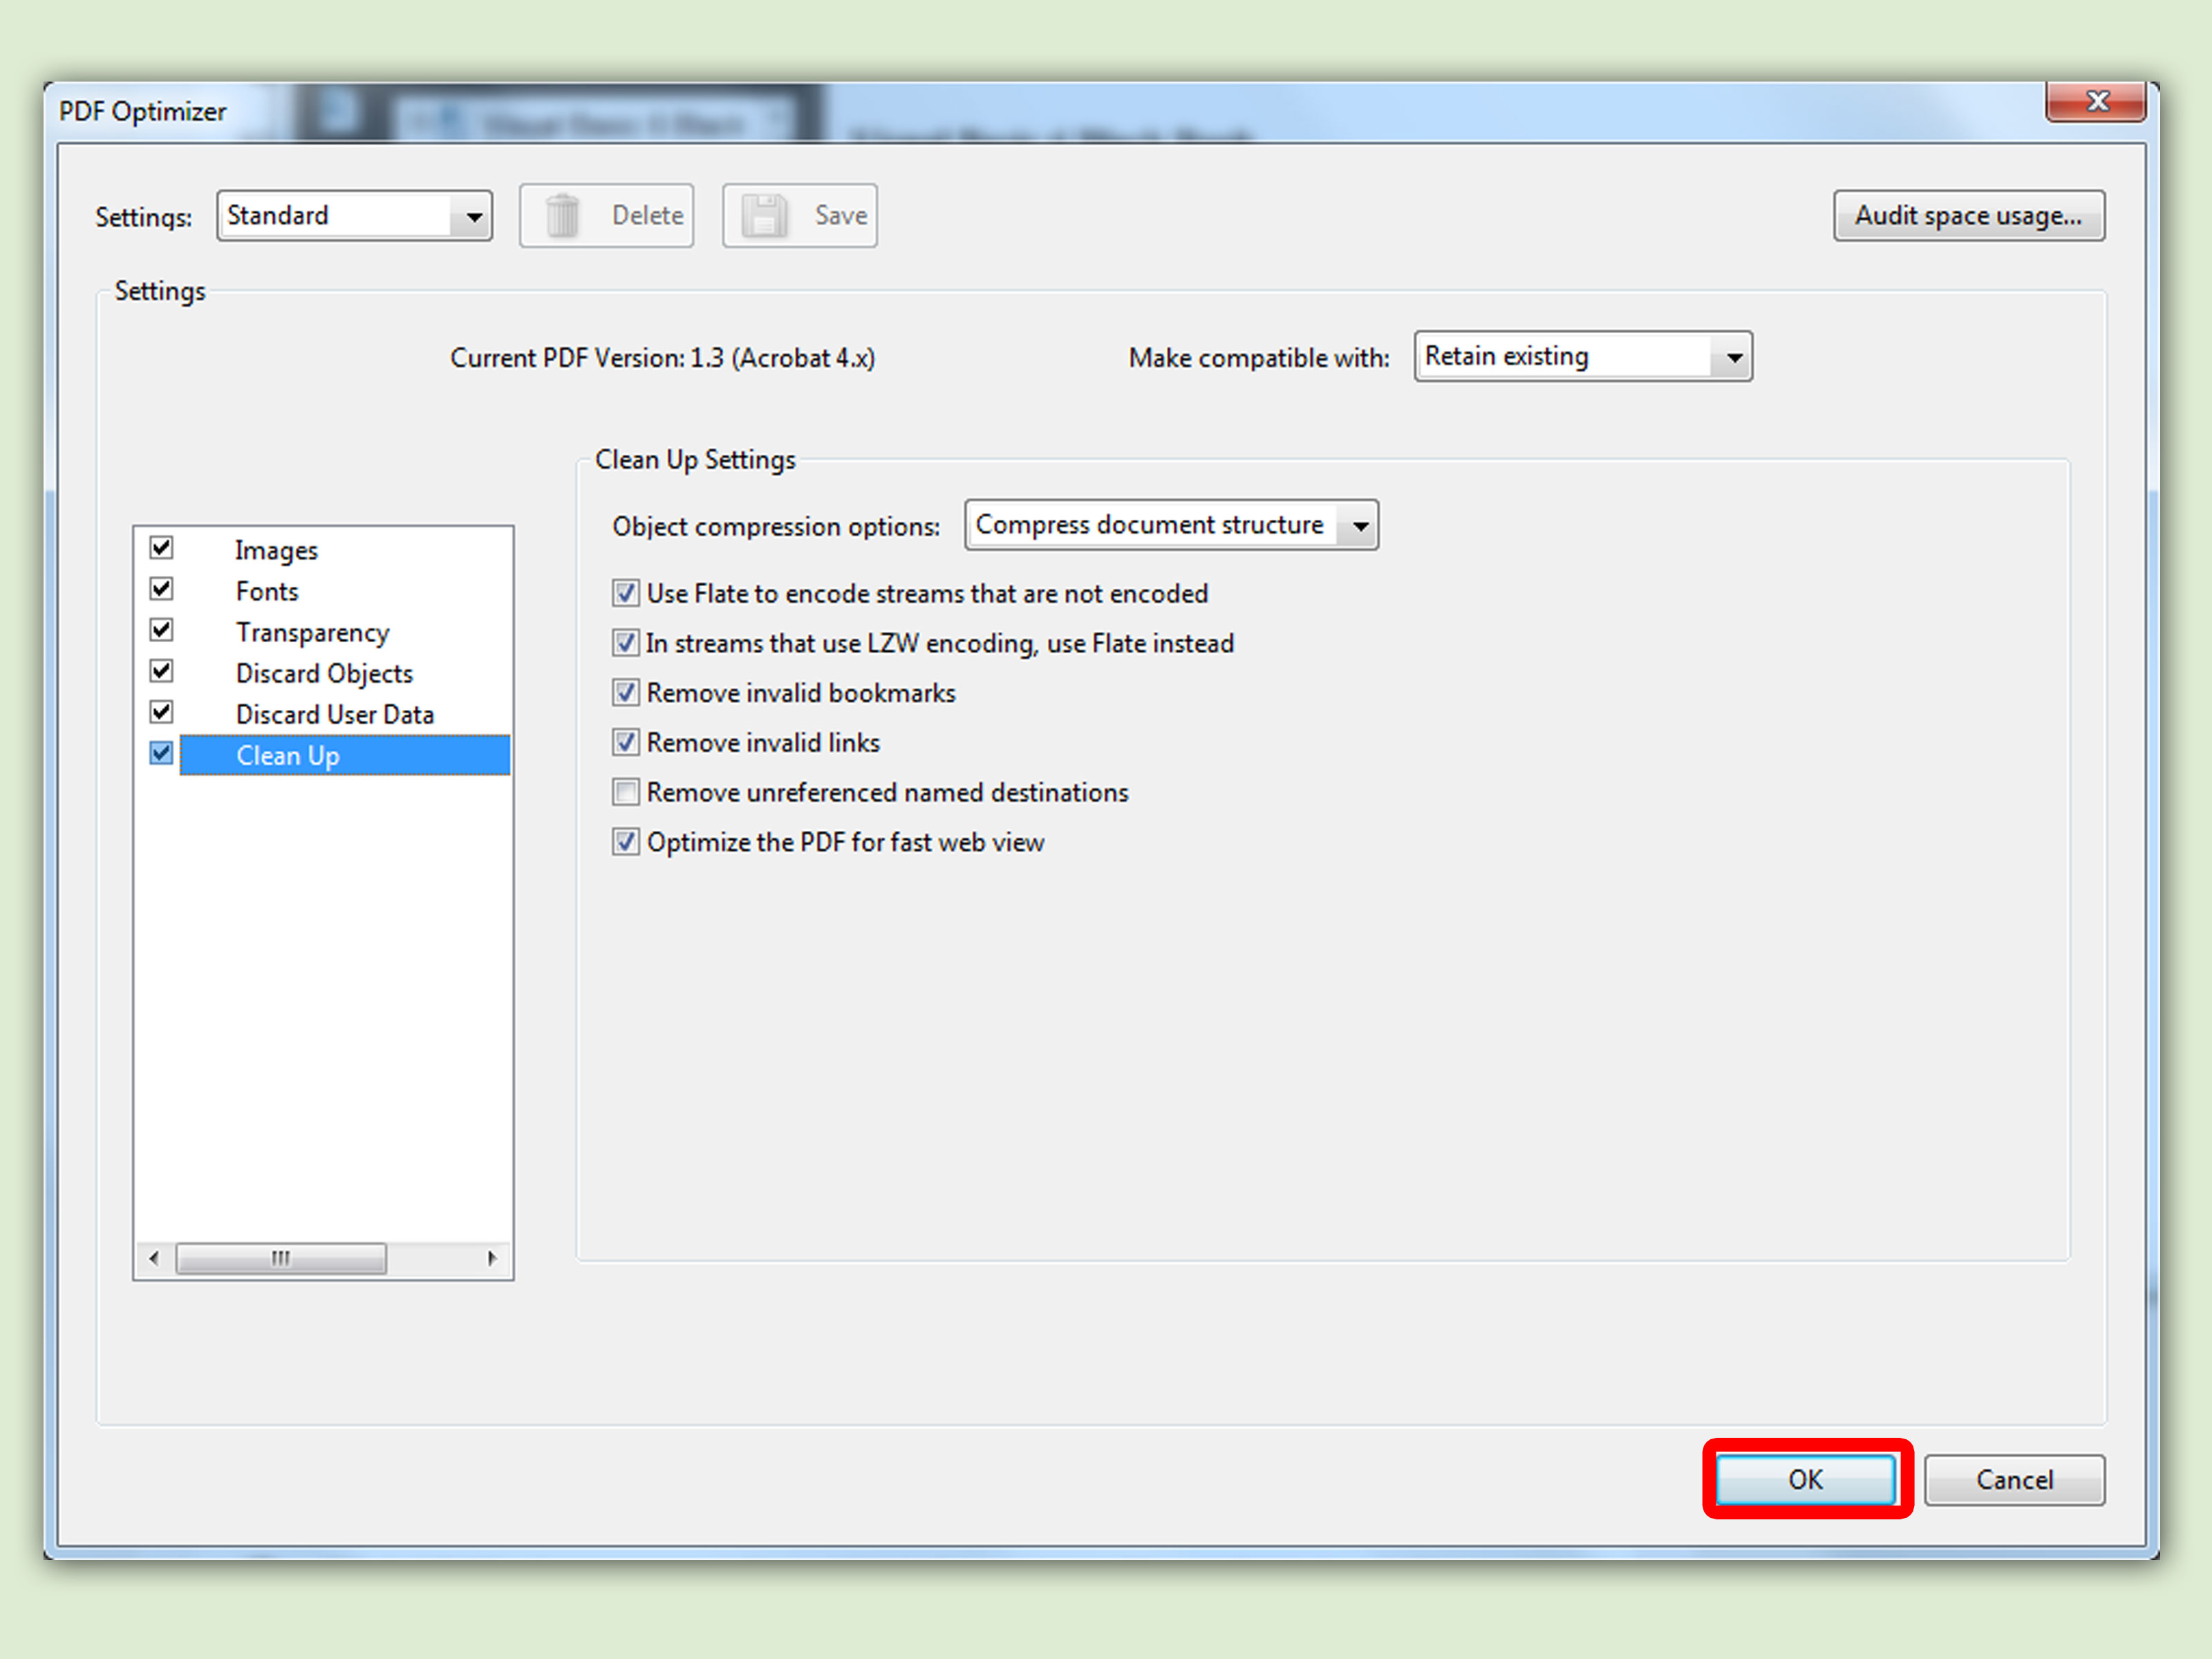
Task: Uncheck Remove invalid bookmarks
Action: click(x=626, y=693)
